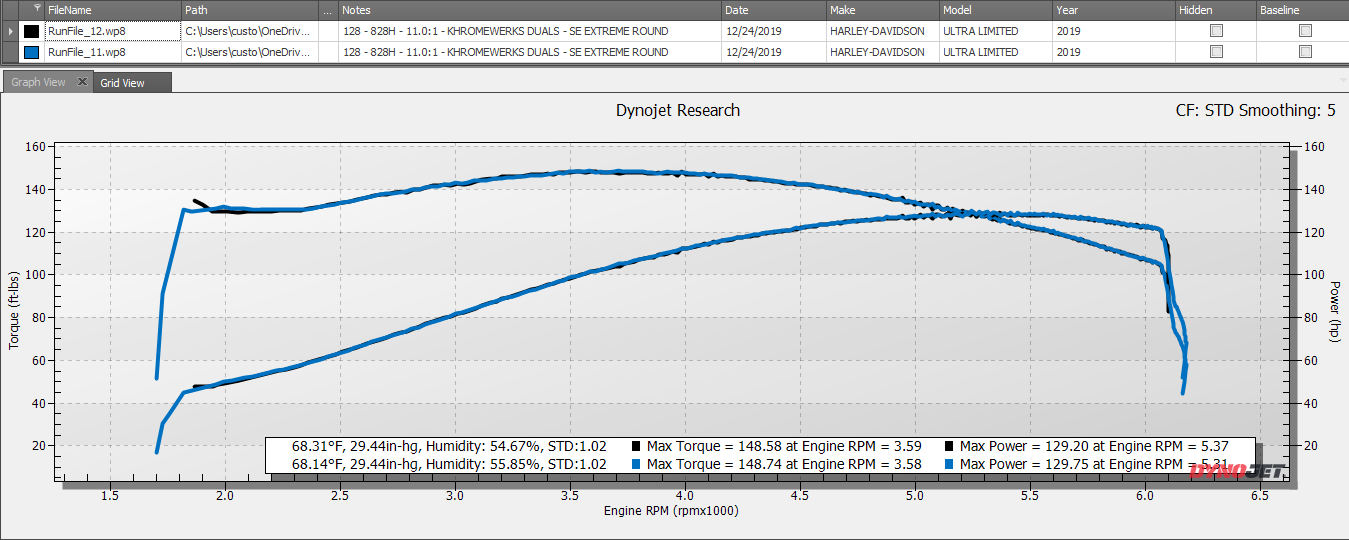Click the '...' column header
1349x540 pixels.
[x=329, y=10]
